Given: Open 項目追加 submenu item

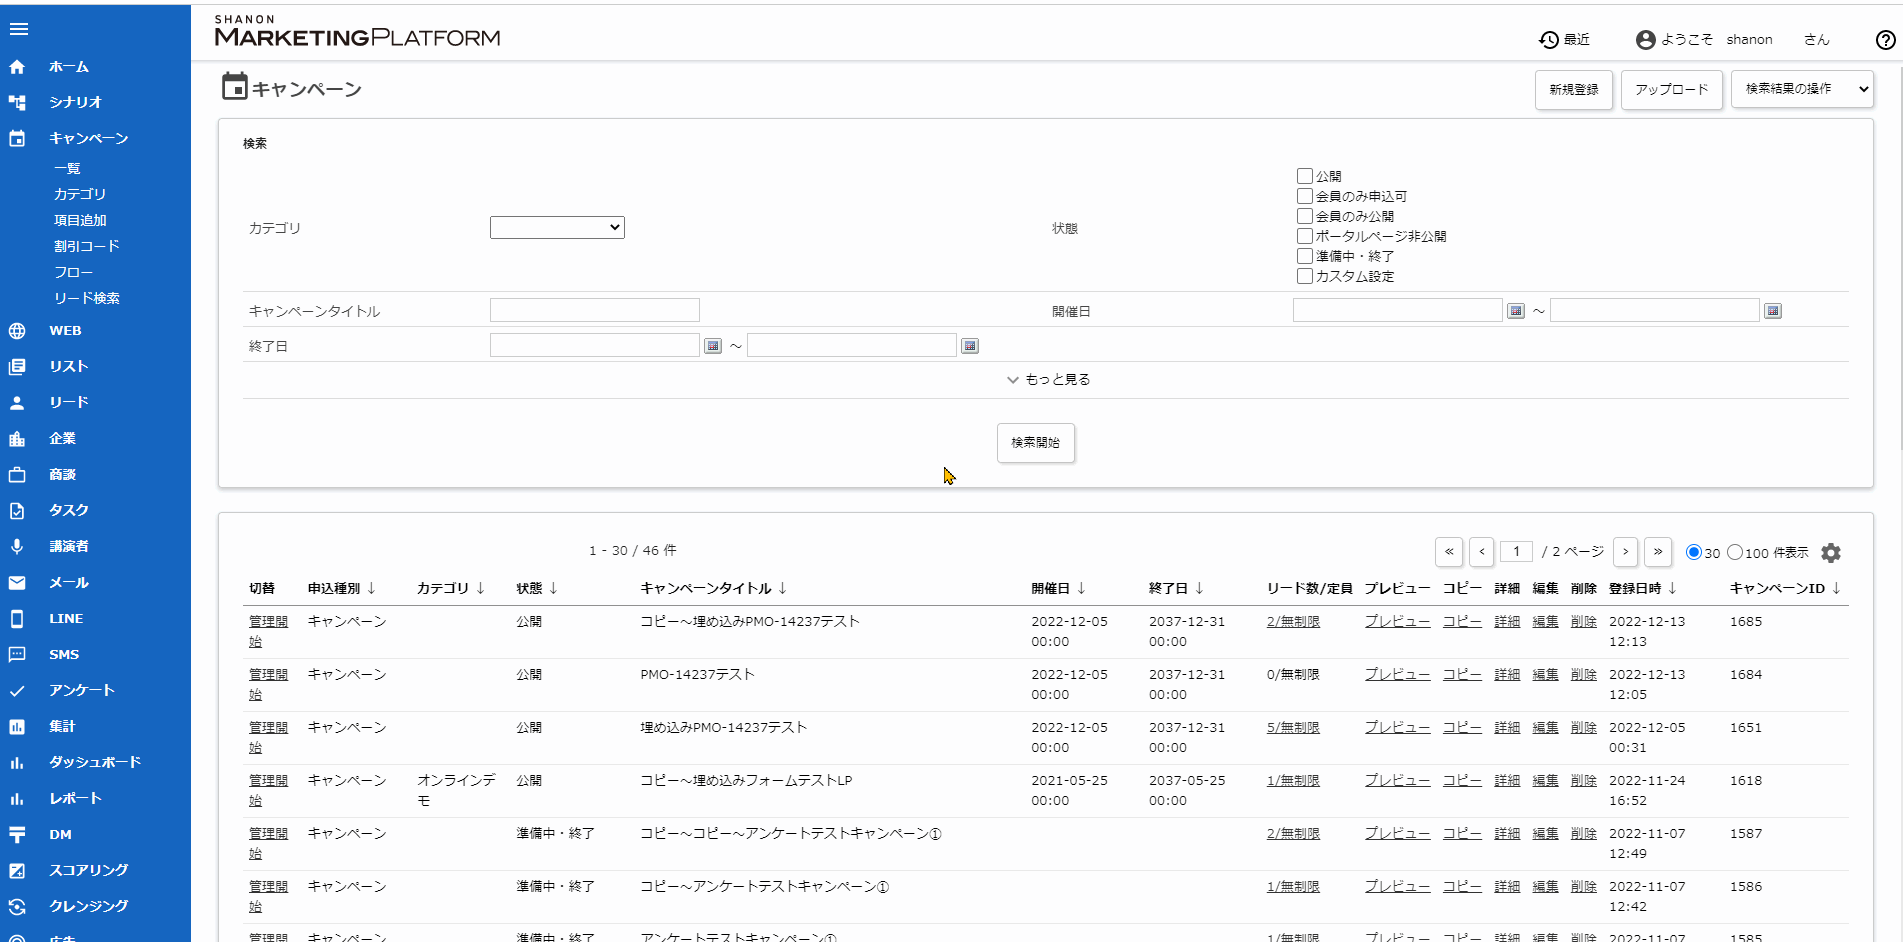Looking at the screenshot, I should point(80,221).
